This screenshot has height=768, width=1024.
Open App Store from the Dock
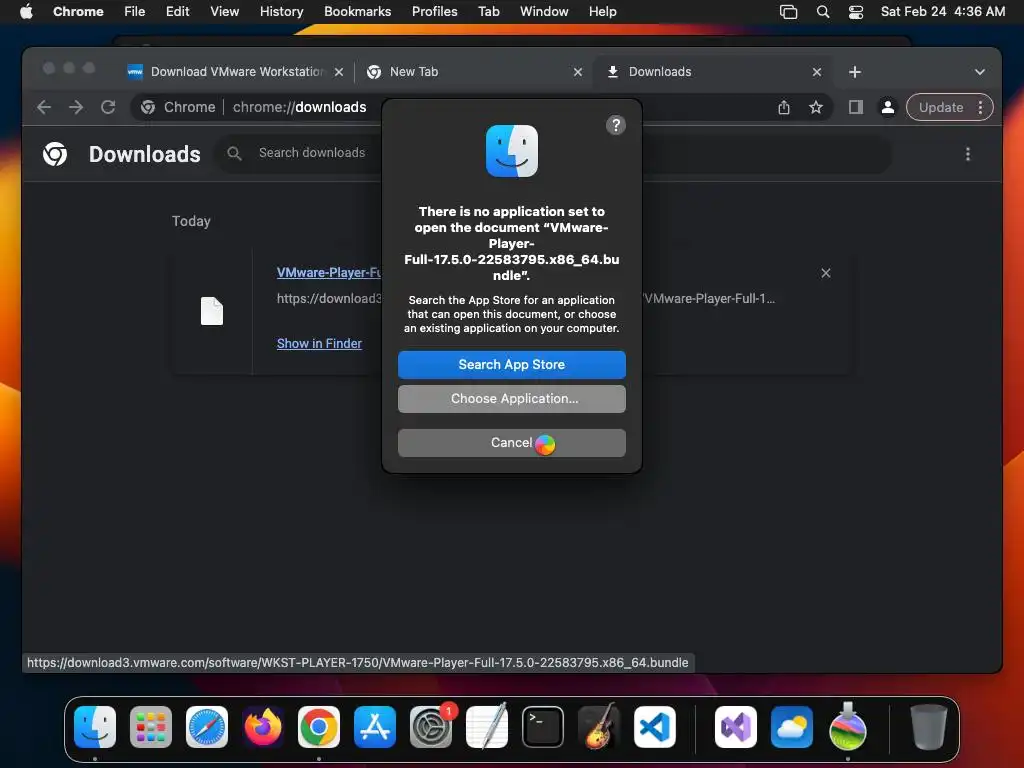375,727
